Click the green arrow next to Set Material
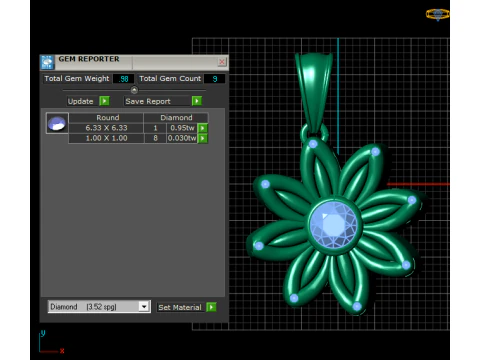The image size is (480, 360). (x=211, y=307)
